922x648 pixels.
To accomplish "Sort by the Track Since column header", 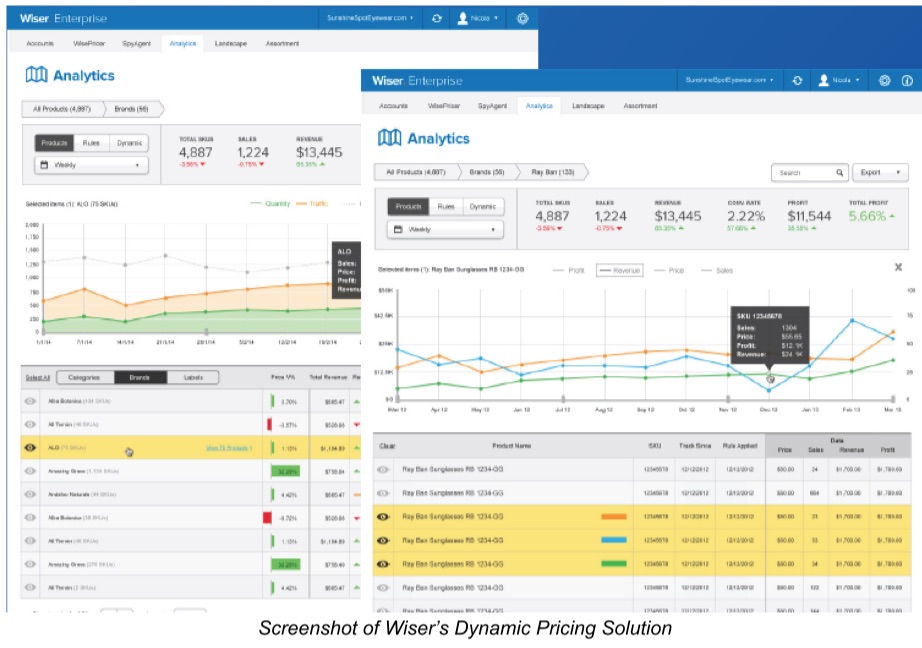I will [x=695, y=446].
